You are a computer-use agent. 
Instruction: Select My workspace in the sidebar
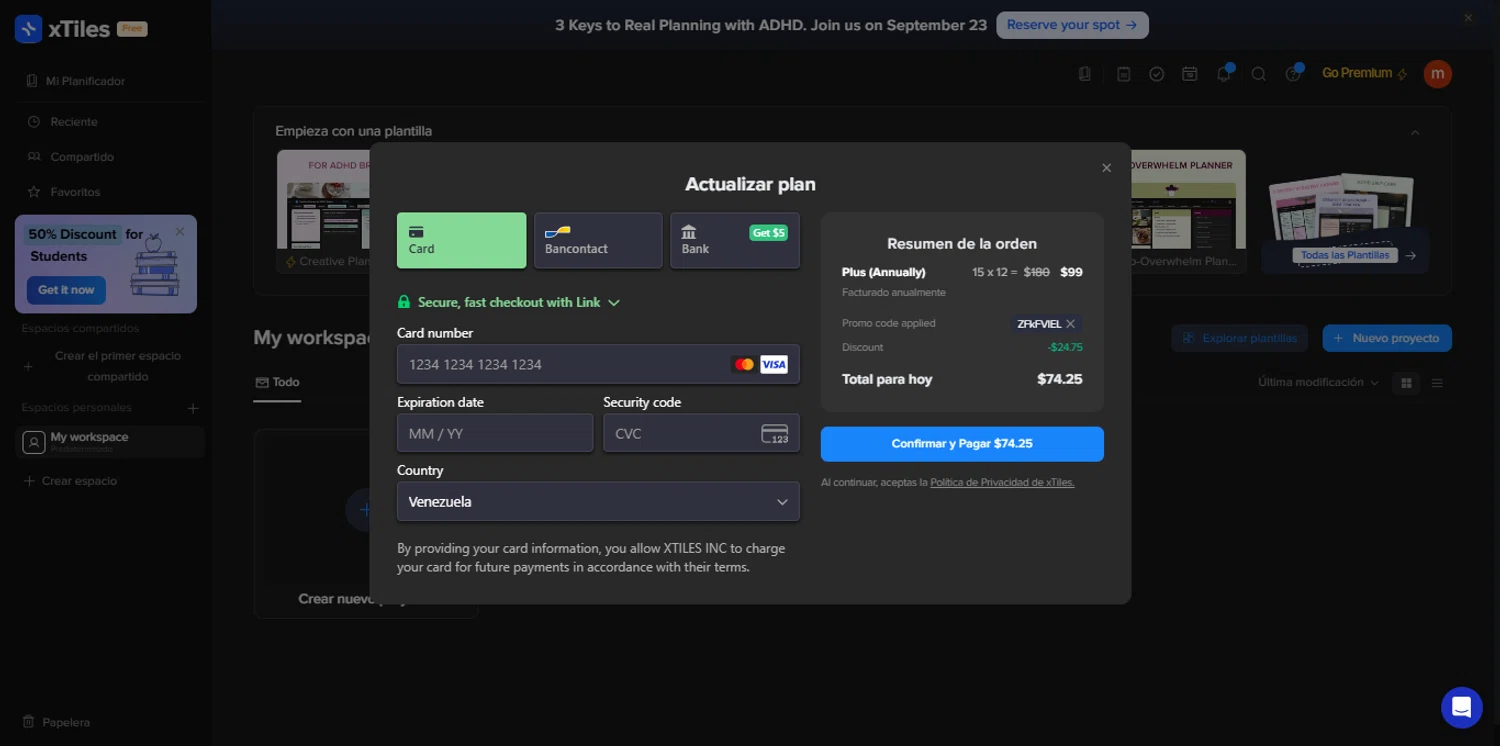coord(110,442)
